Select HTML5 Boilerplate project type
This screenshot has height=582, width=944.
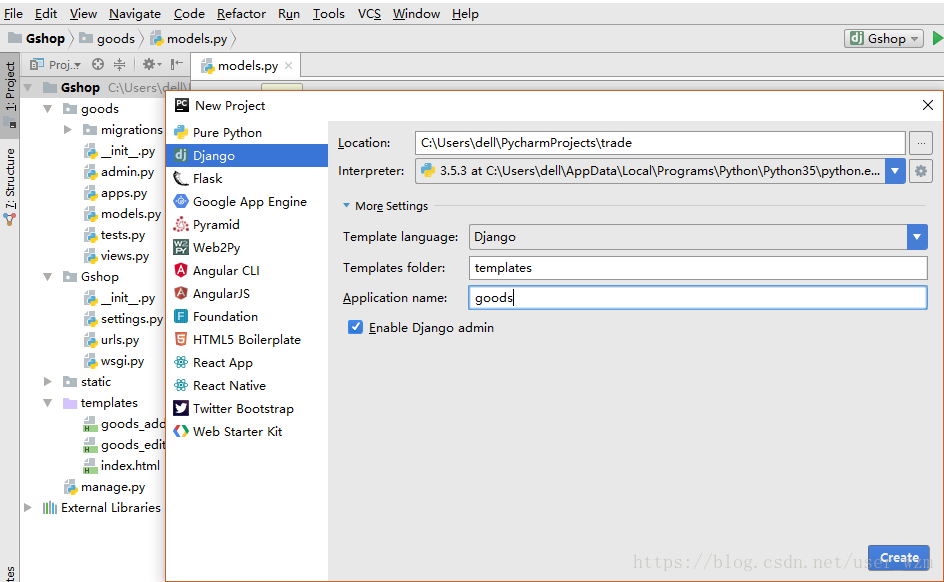(247, 339)
